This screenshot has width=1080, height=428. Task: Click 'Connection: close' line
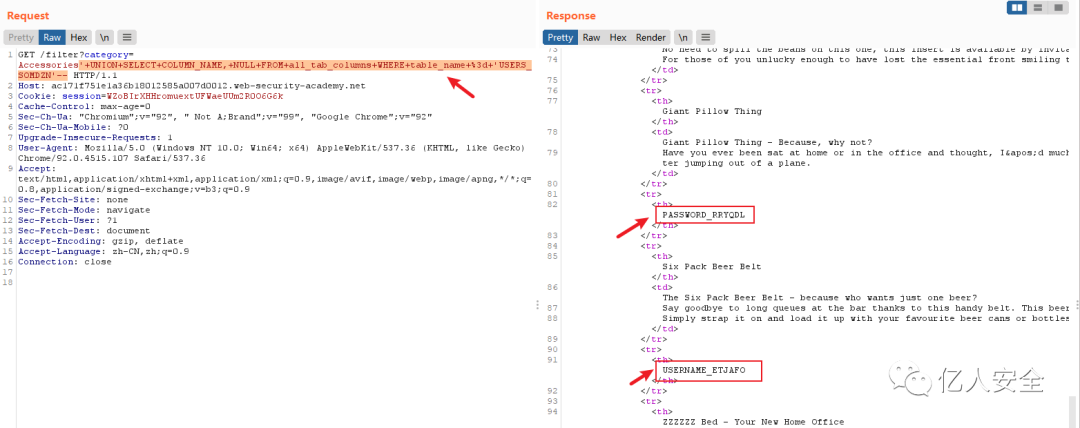click(x=65, y=262)
